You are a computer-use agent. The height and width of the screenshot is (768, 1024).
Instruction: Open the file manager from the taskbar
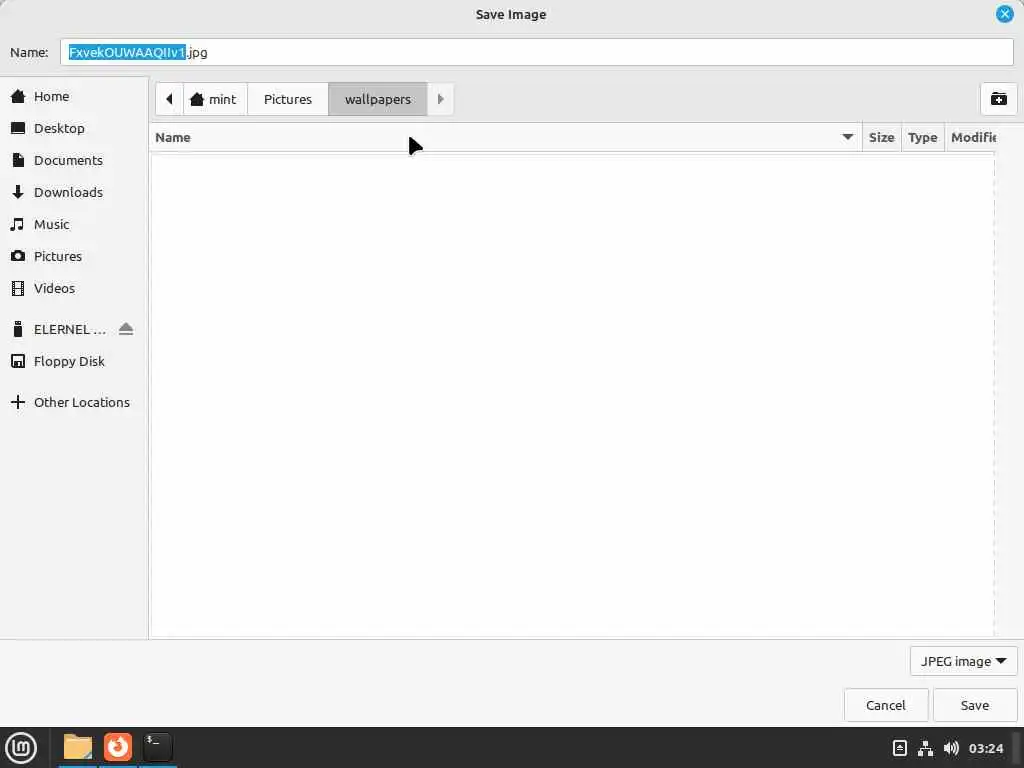point(78,747)
